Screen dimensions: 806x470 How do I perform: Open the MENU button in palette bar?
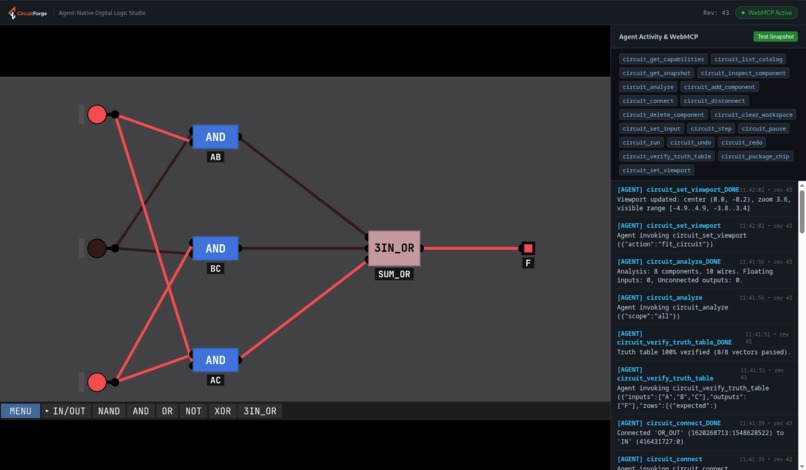pyautogui.click(x=21, y=411)
